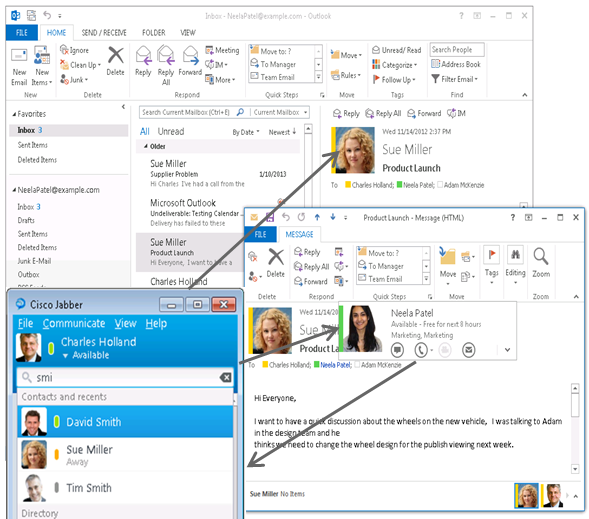Select David Smith in Jabber contacts
This screenshot has width=589, height=519.
click(125, 421)
